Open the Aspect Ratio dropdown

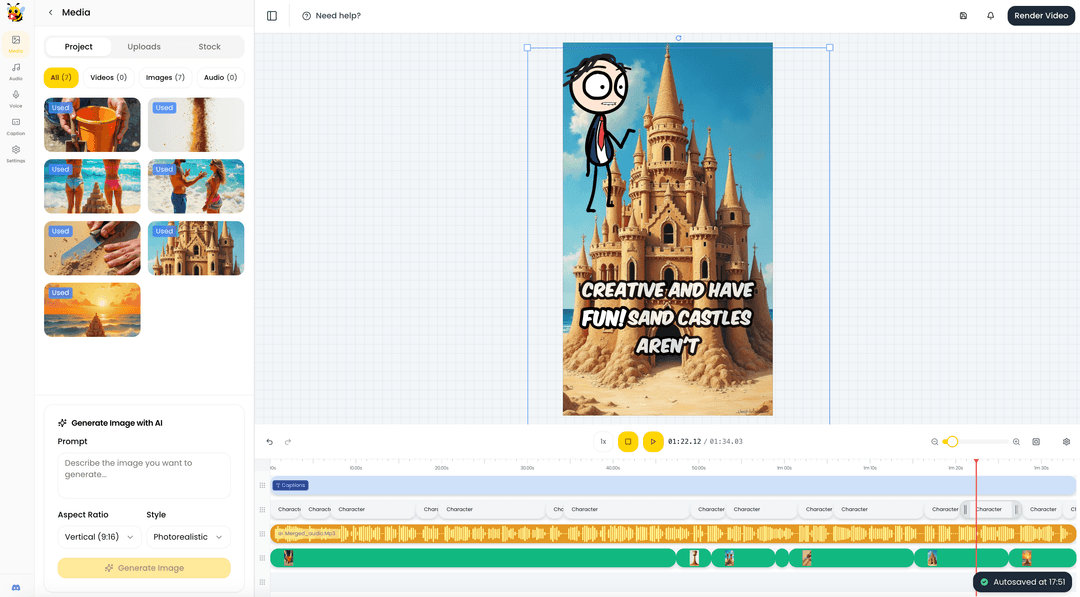(99, 537)
